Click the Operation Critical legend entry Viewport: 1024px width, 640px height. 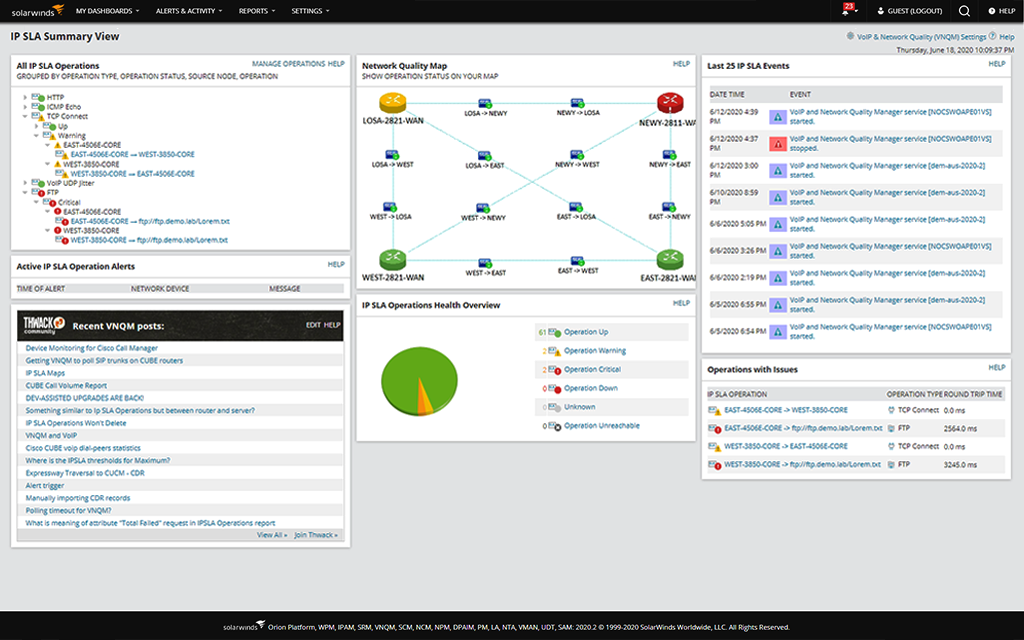592,370
